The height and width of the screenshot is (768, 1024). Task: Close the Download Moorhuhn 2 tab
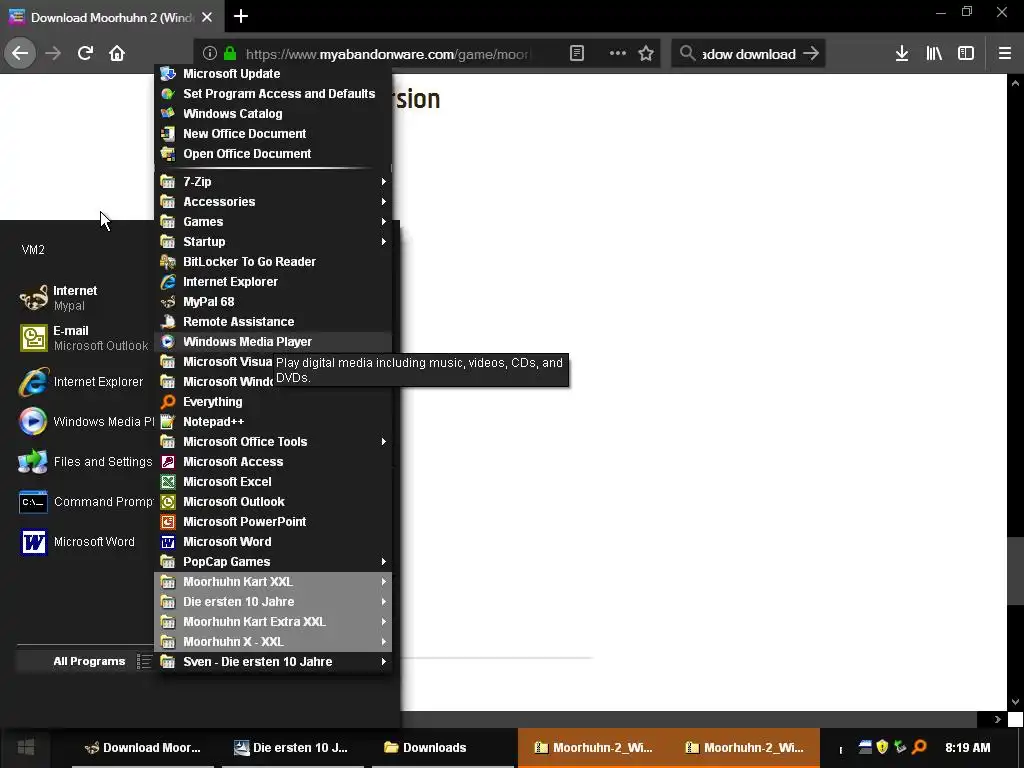(x=207, y=17)
